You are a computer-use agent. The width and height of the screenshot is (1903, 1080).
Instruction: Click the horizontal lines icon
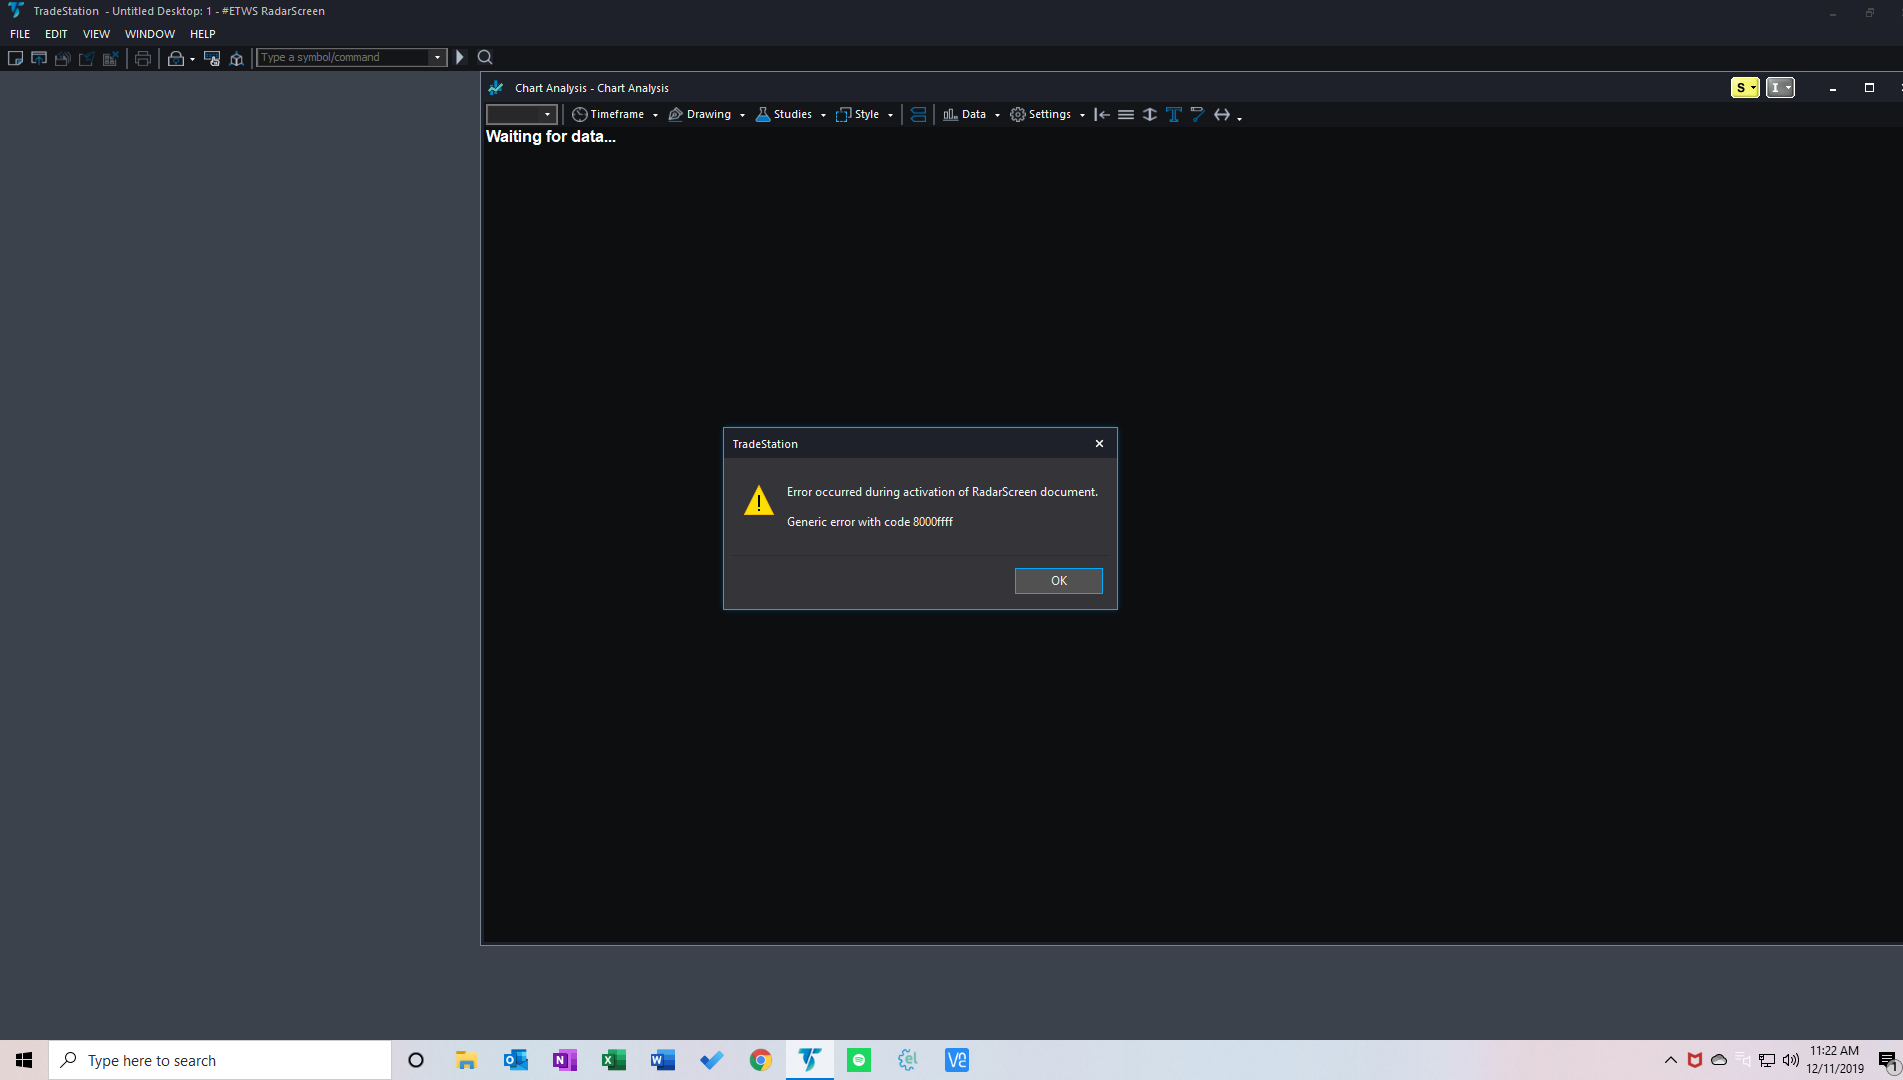1126,115
